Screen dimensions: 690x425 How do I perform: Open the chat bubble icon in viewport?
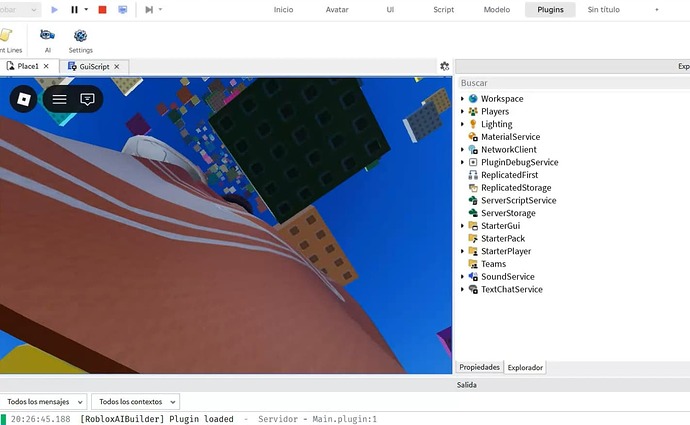coord(88,99)
